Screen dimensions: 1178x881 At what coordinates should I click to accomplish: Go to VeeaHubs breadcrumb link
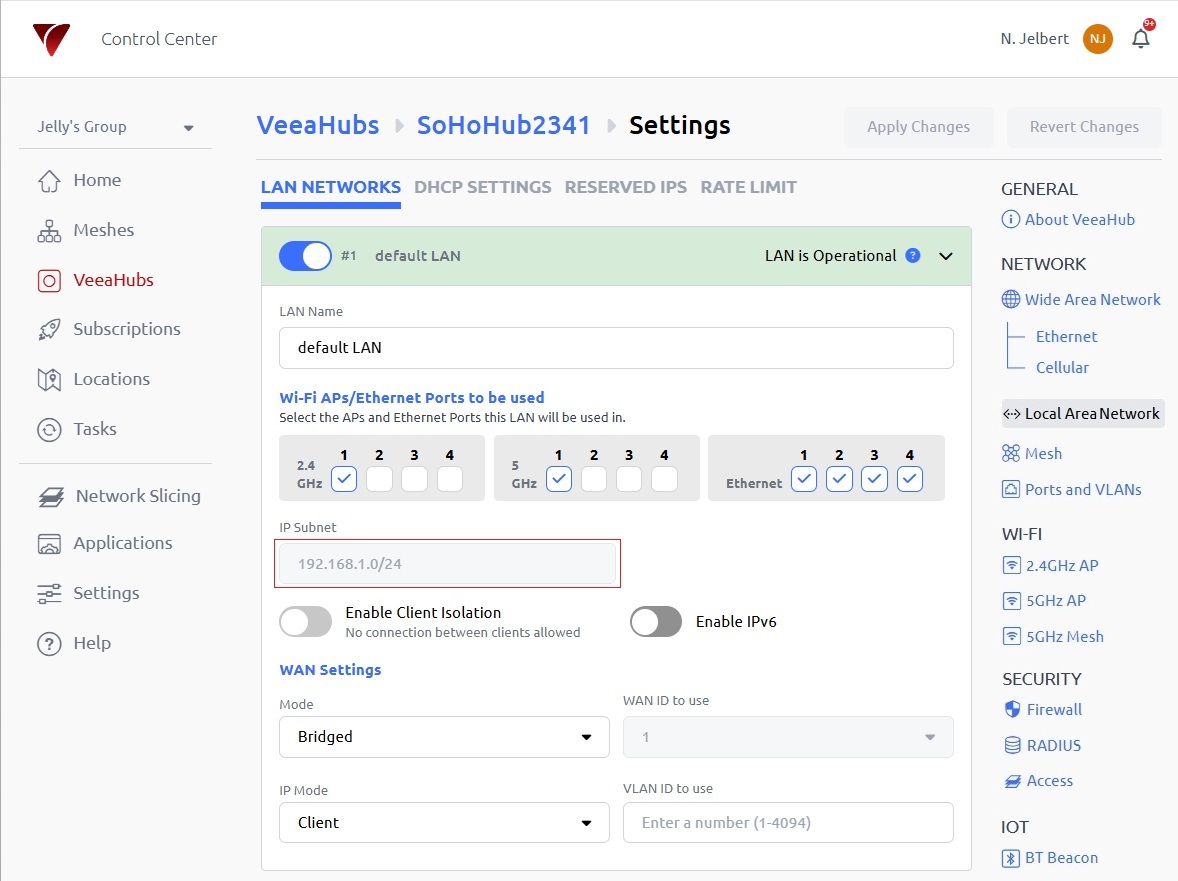(318, 125)
